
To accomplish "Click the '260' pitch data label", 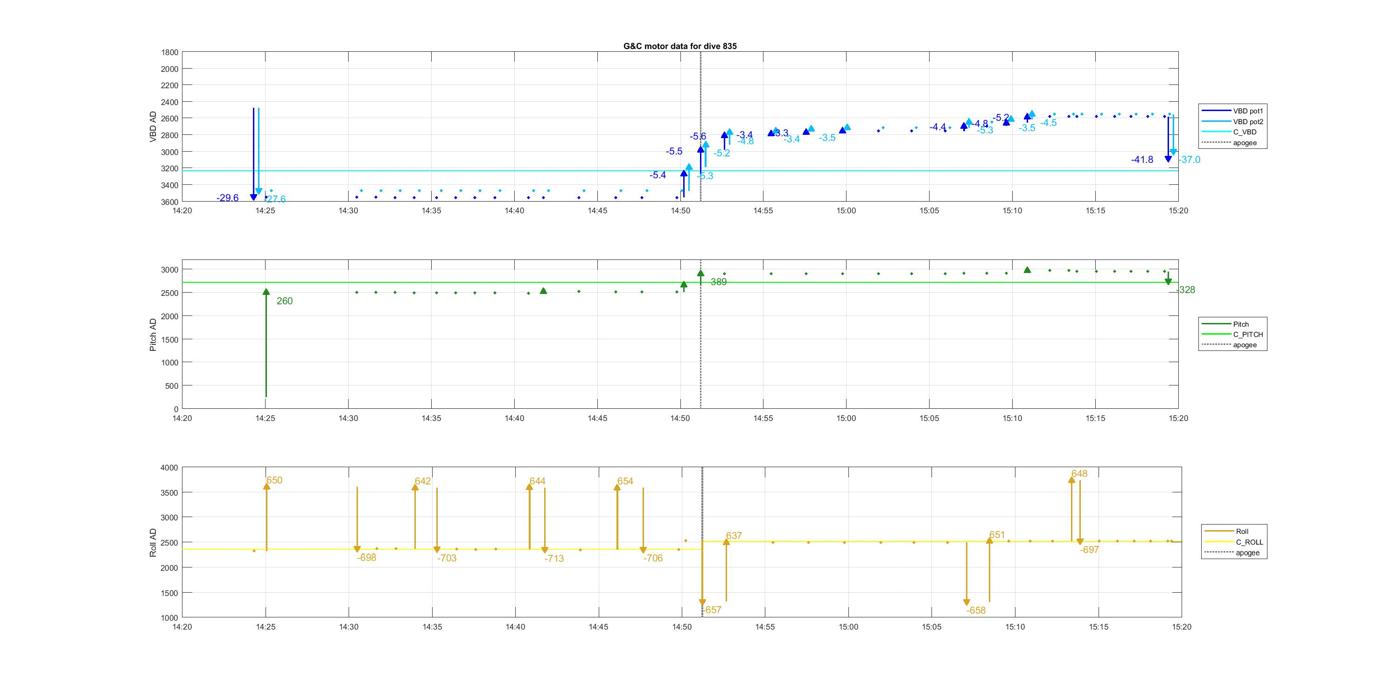I will pyautogui.click(x=284, y=301).
